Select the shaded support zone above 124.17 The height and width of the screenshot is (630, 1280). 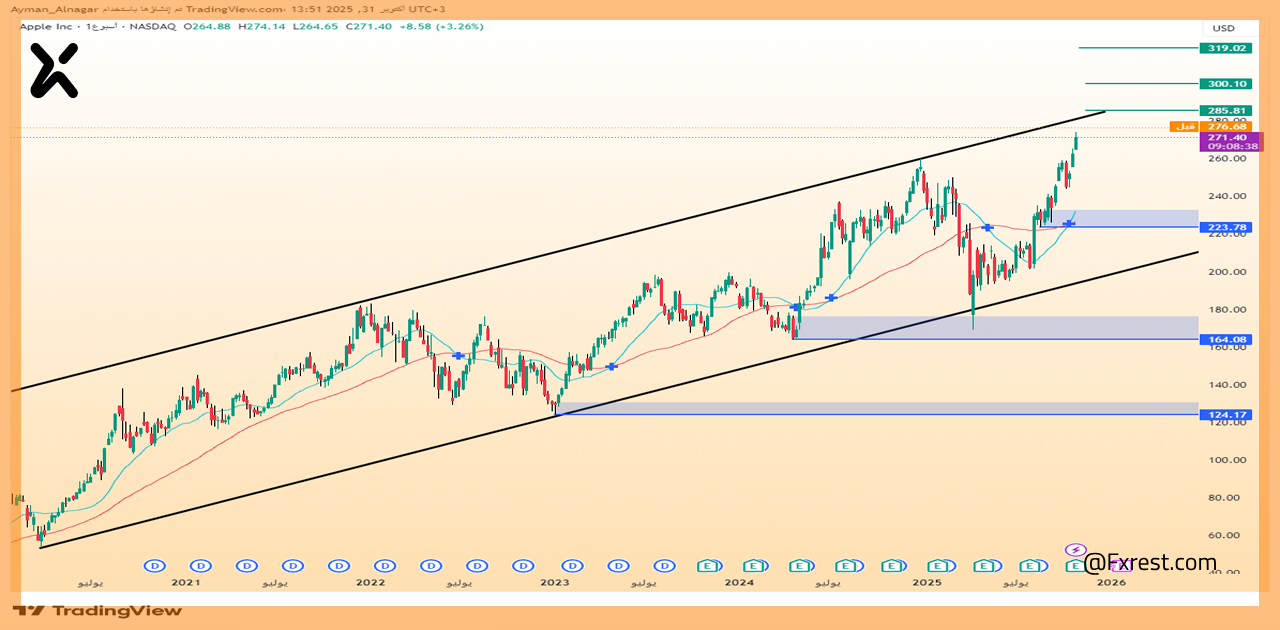coord(880,408)
